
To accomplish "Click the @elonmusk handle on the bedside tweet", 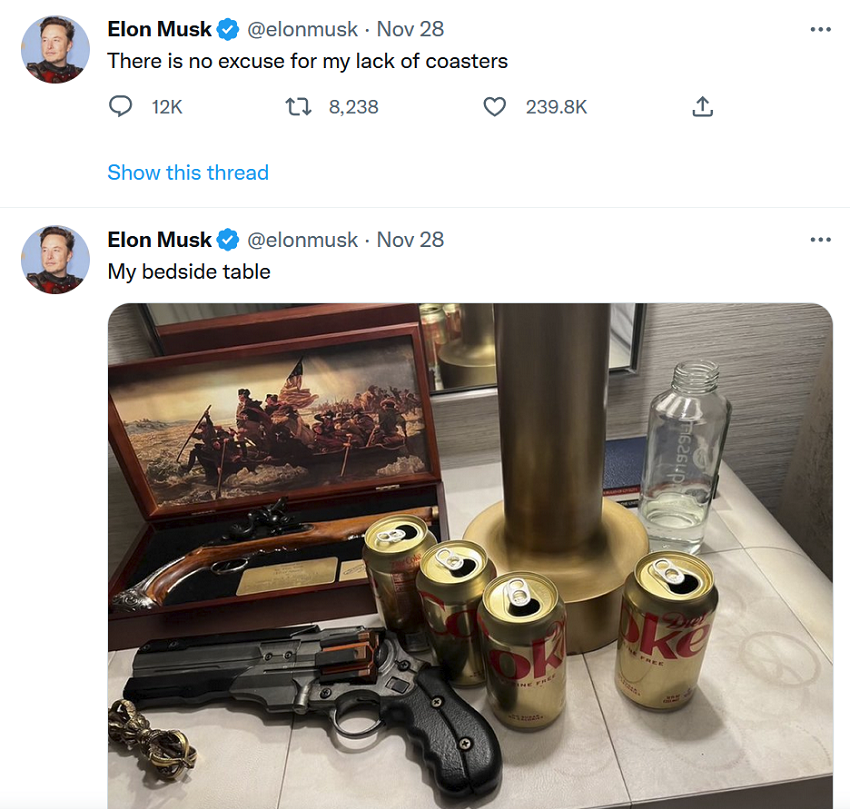I will point(302,240).
